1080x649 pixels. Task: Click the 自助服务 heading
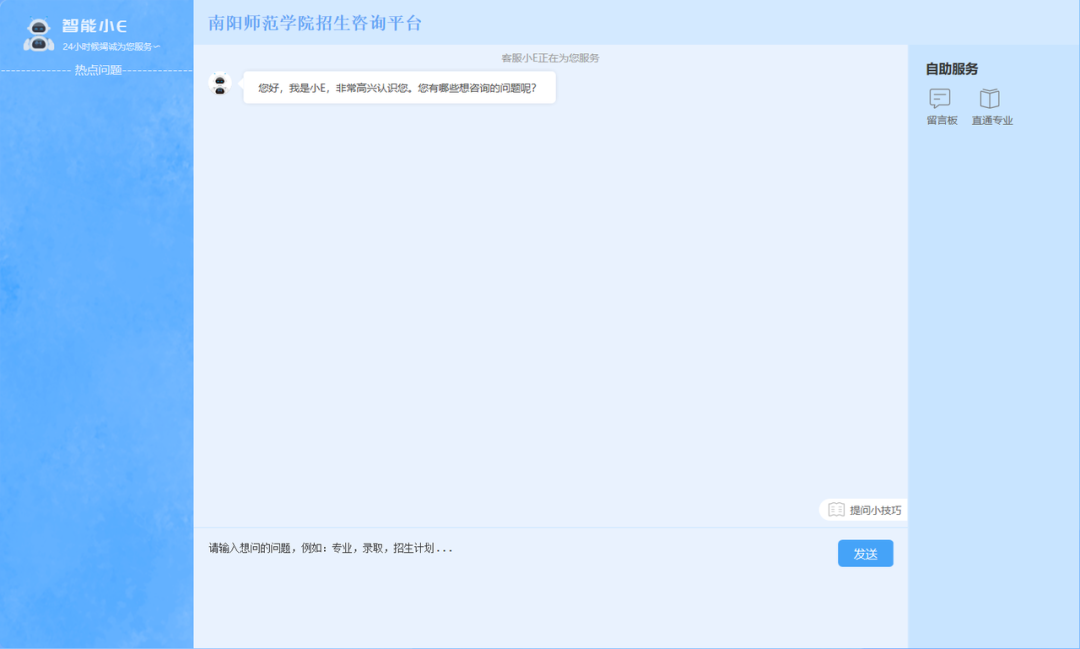952,69
